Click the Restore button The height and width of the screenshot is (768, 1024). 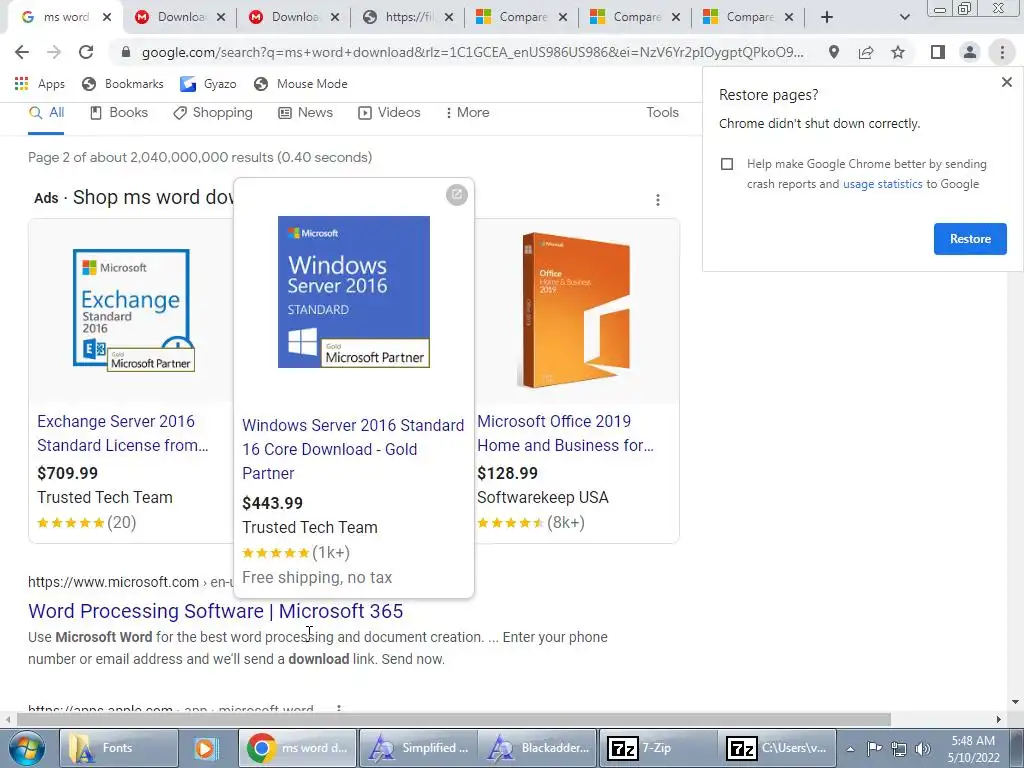click(970, 239)
